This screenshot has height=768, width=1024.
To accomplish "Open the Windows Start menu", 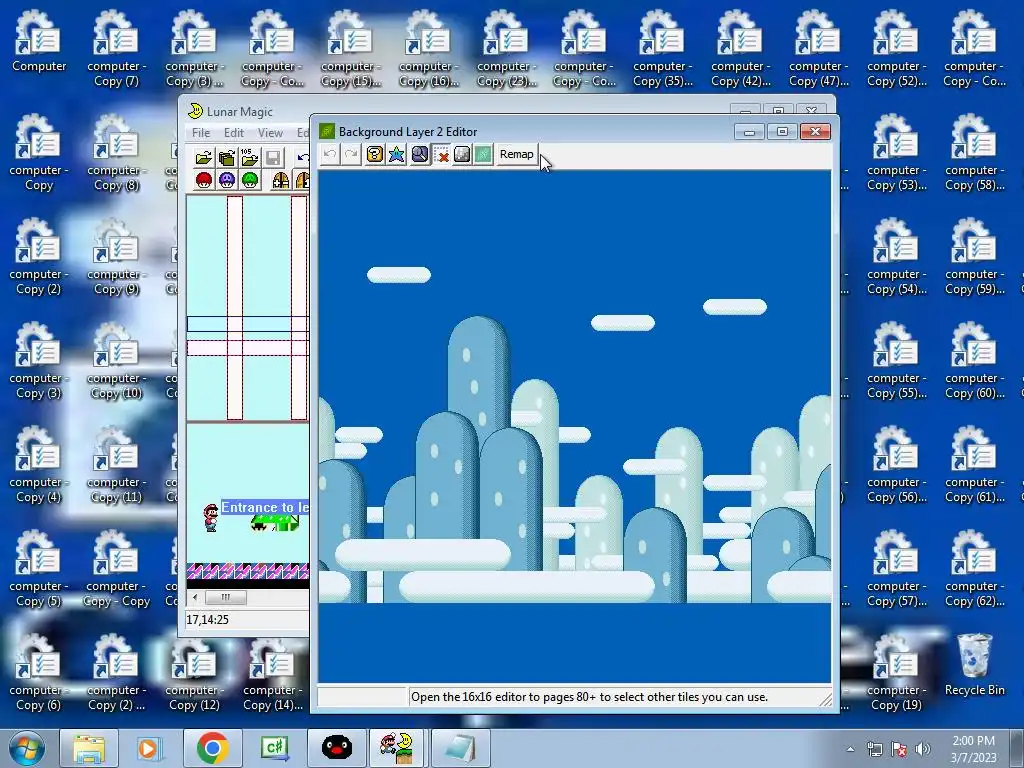I will [x=27, y=748].
